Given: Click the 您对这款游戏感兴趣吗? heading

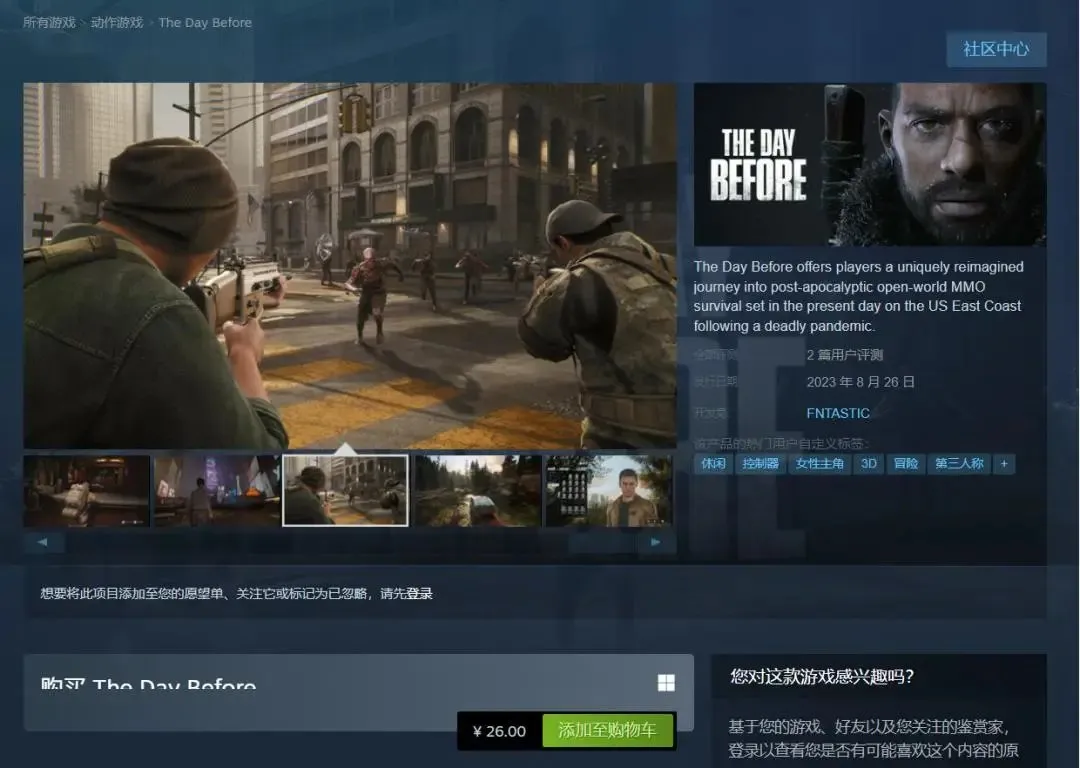Looking at the screenshot, I should [x=822, y=676].
